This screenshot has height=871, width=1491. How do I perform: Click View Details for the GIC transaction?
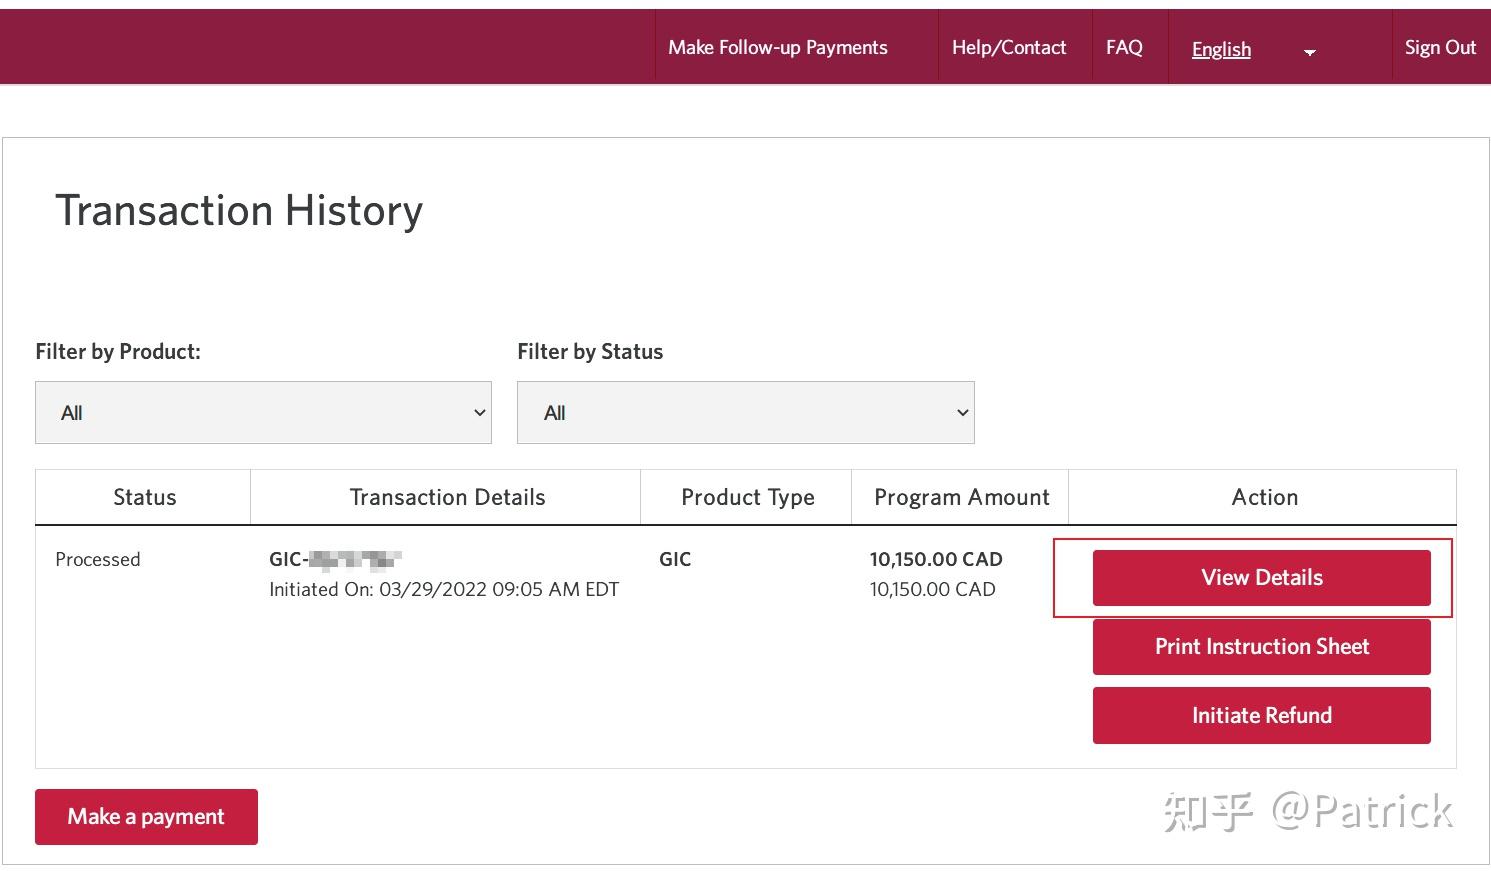tap(1261, 578)
